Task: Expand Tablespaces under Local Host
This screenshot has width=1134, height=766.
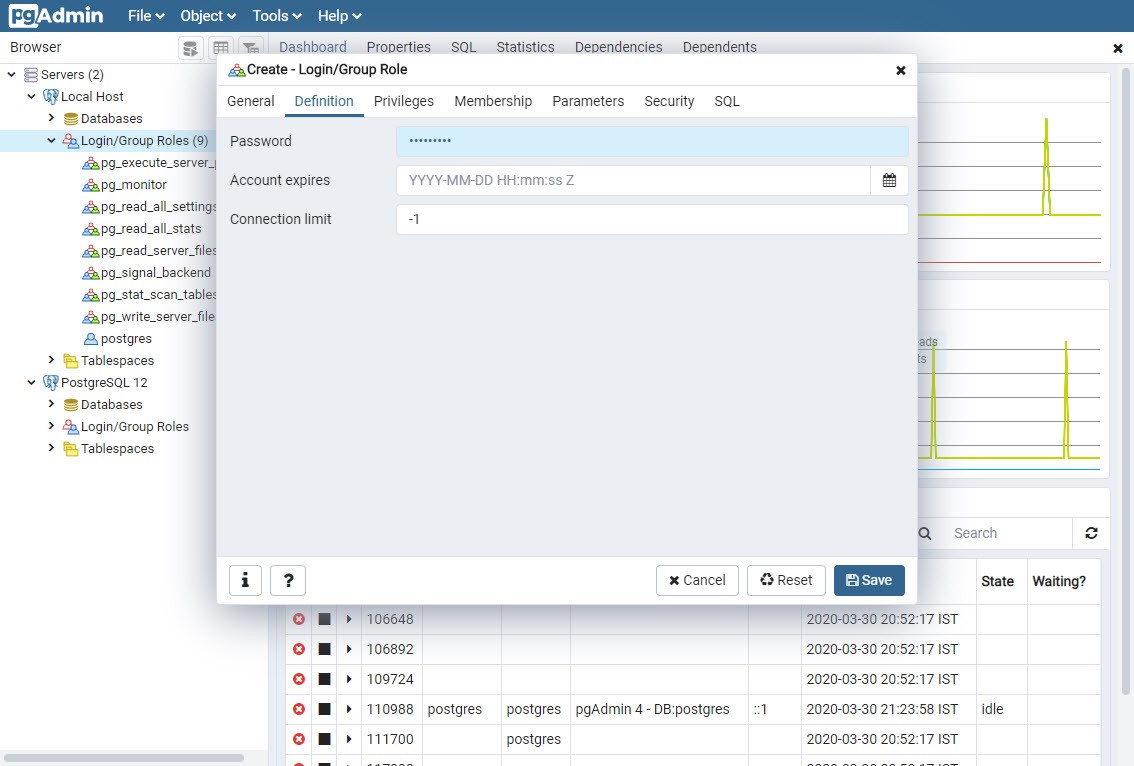Action: point(51,359)
